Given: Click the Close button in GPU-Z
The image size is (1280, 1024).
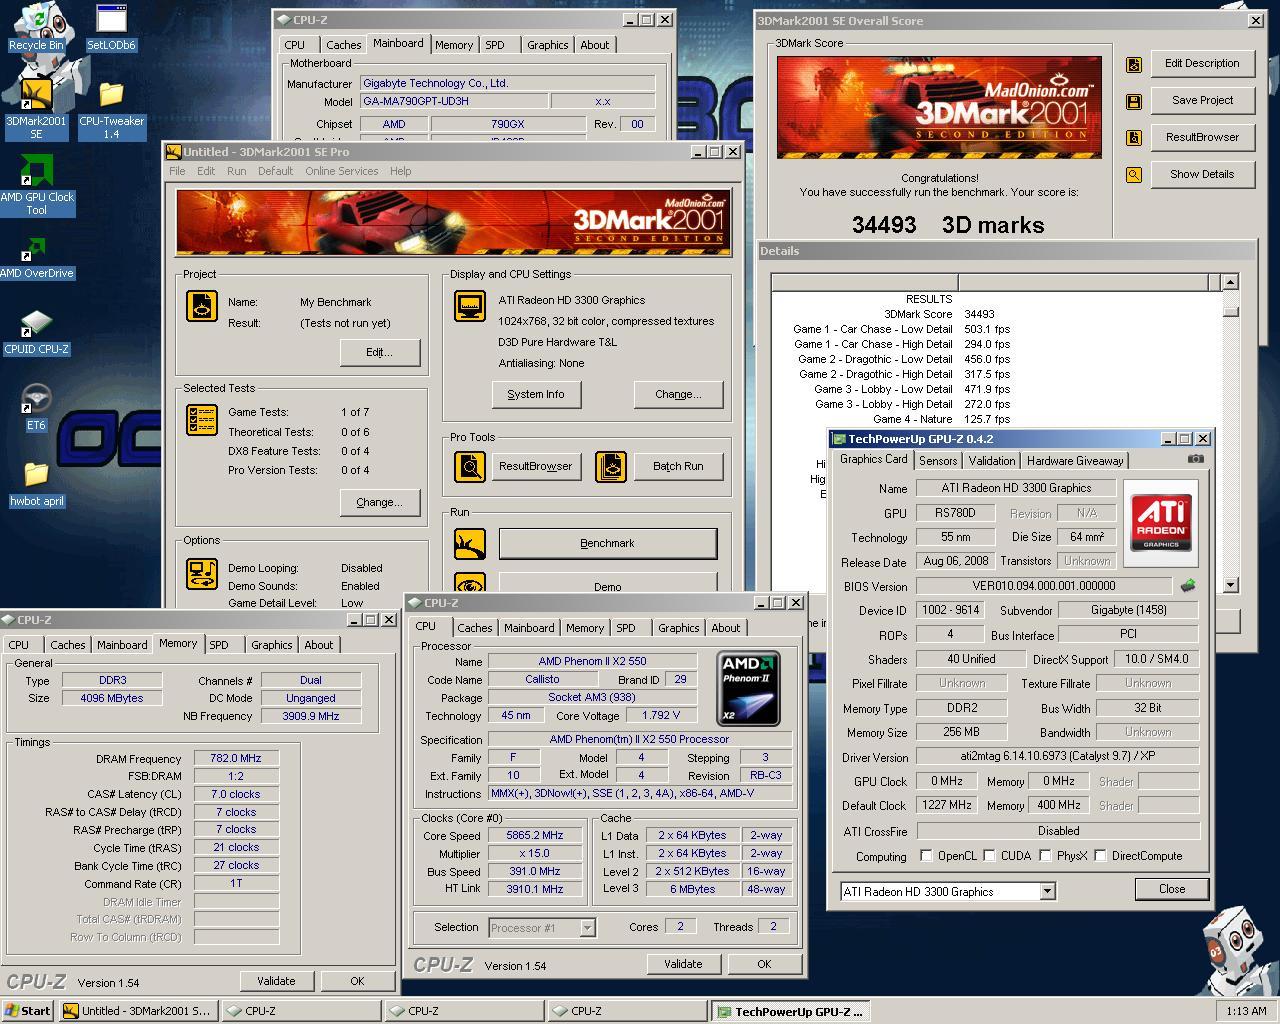Looking at the screenshot, I should (1172, 889).
